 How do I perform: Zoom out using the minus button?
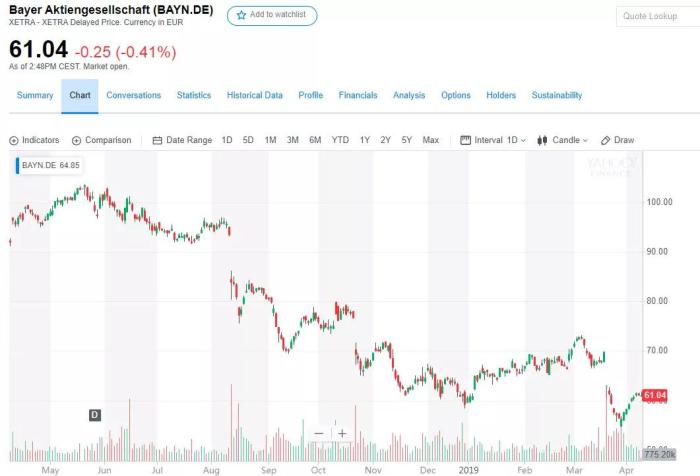(319, 434)
